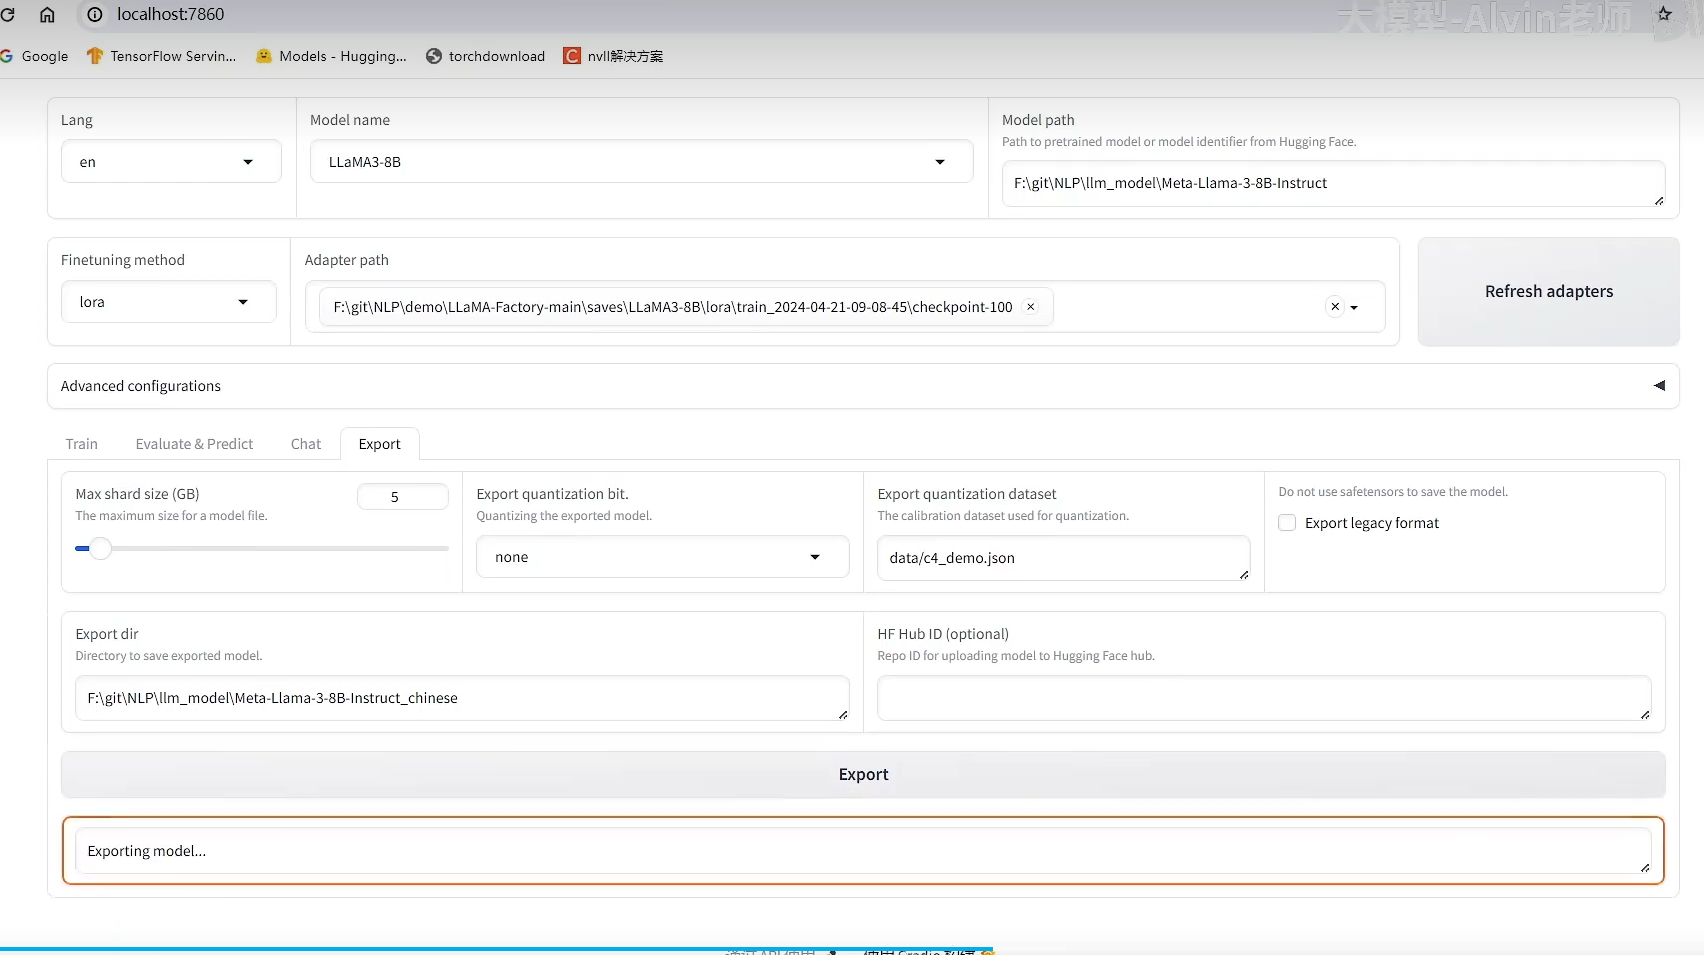1704x955 pixels.
Task: Open the Models - Hugging Face bookmark
Action: (331, 56)
